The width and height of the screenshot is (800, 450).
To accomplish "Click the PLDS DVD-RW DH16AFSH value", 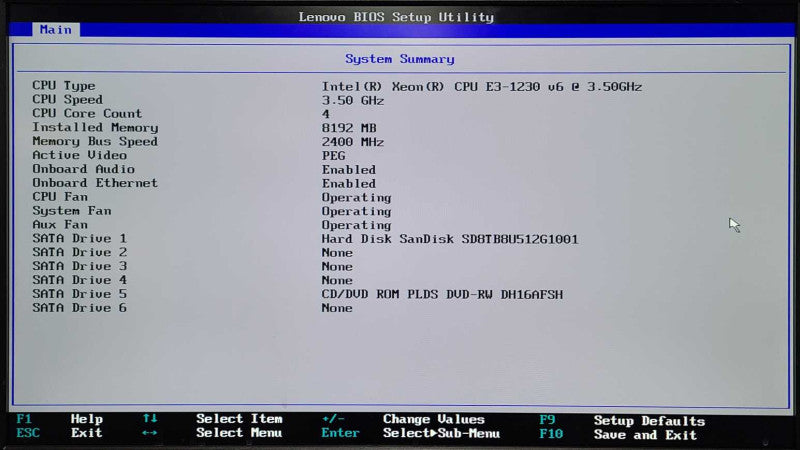I will (x=442, y=295).
